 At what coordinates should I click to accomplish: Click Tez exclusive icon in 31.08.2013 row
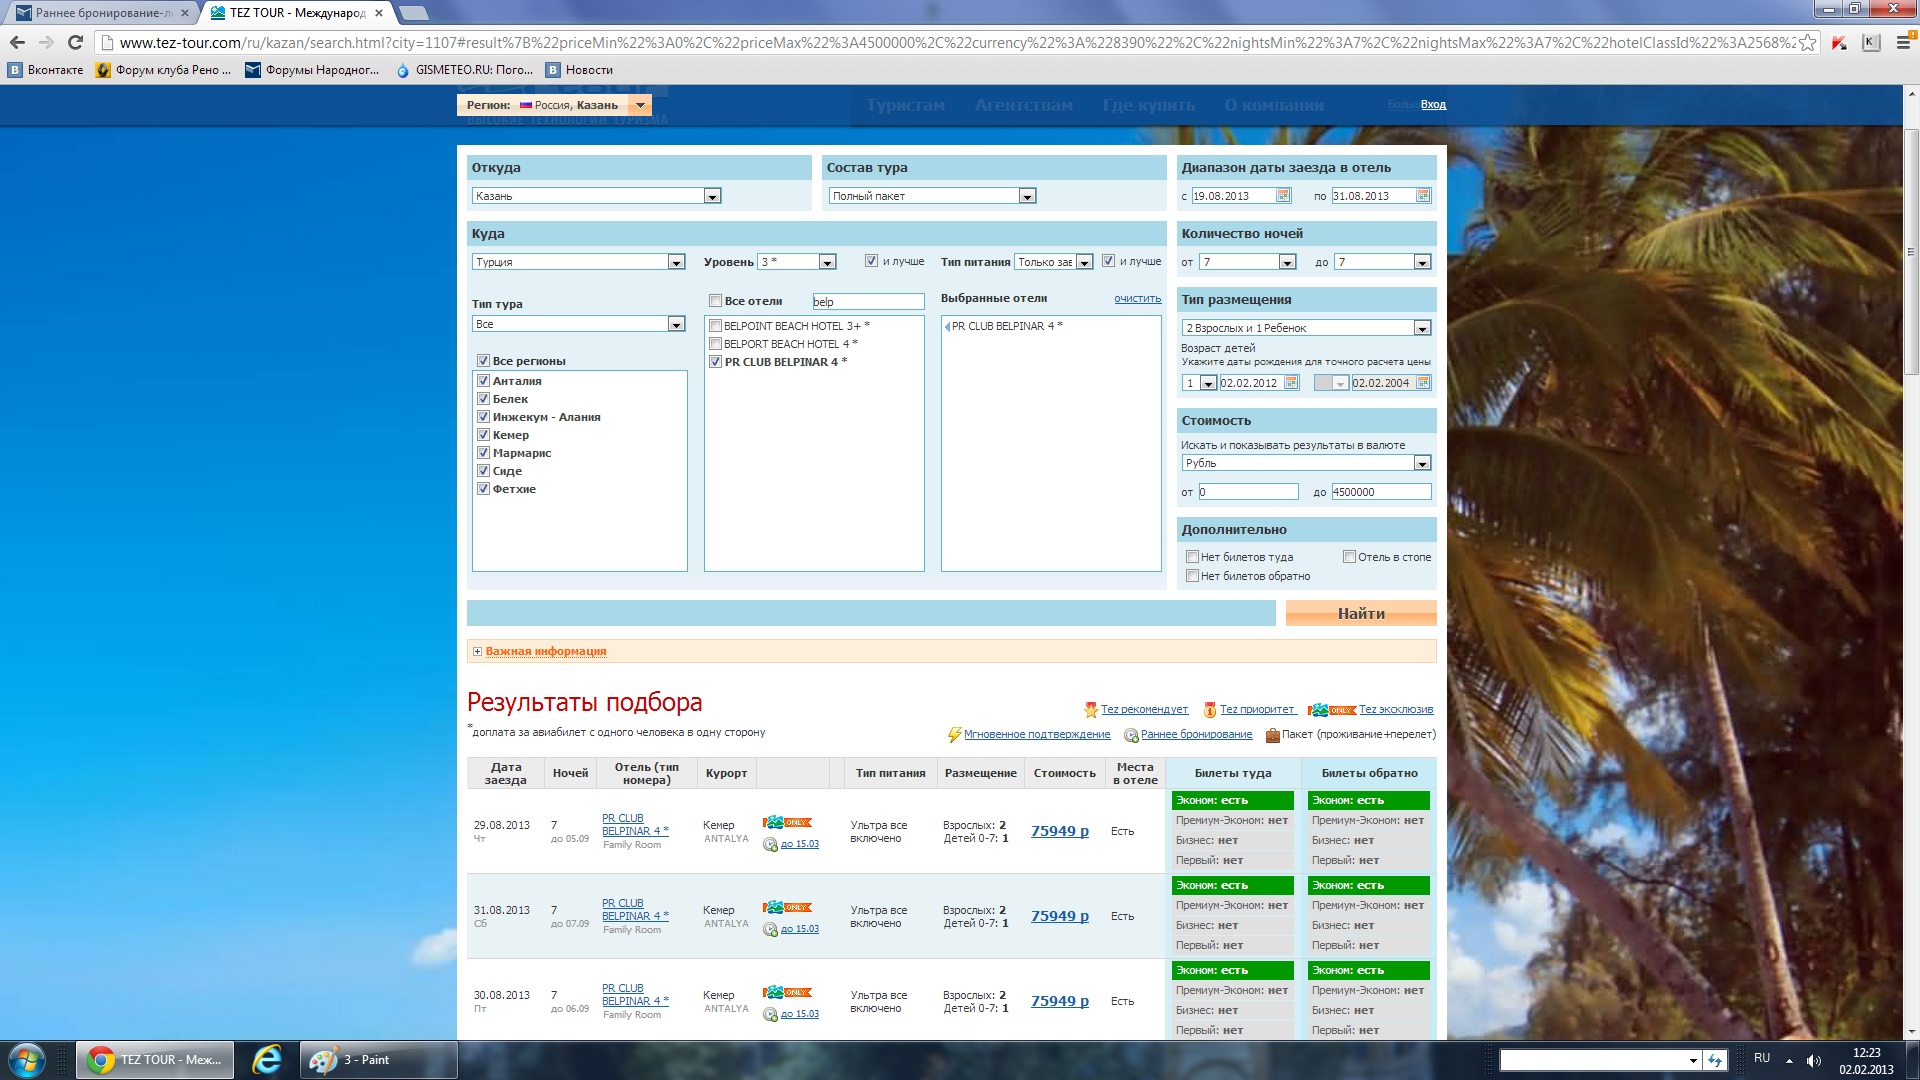(787, 908)
